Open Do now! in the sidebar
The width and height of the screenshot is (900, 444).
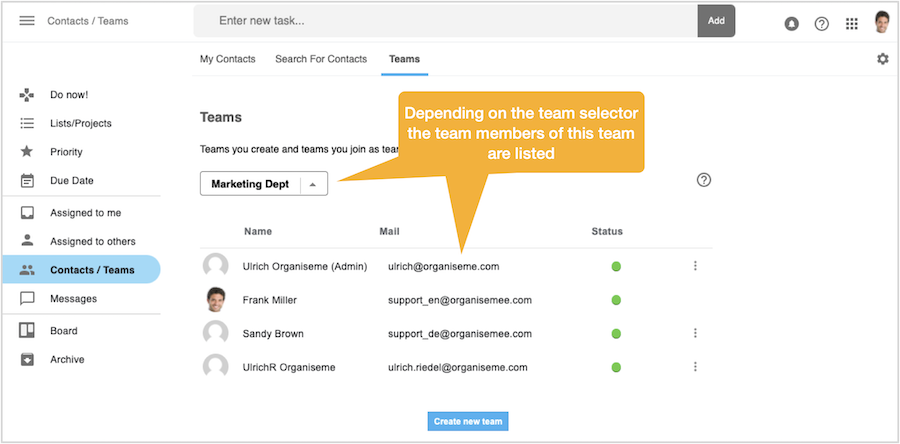click(69, 95)
